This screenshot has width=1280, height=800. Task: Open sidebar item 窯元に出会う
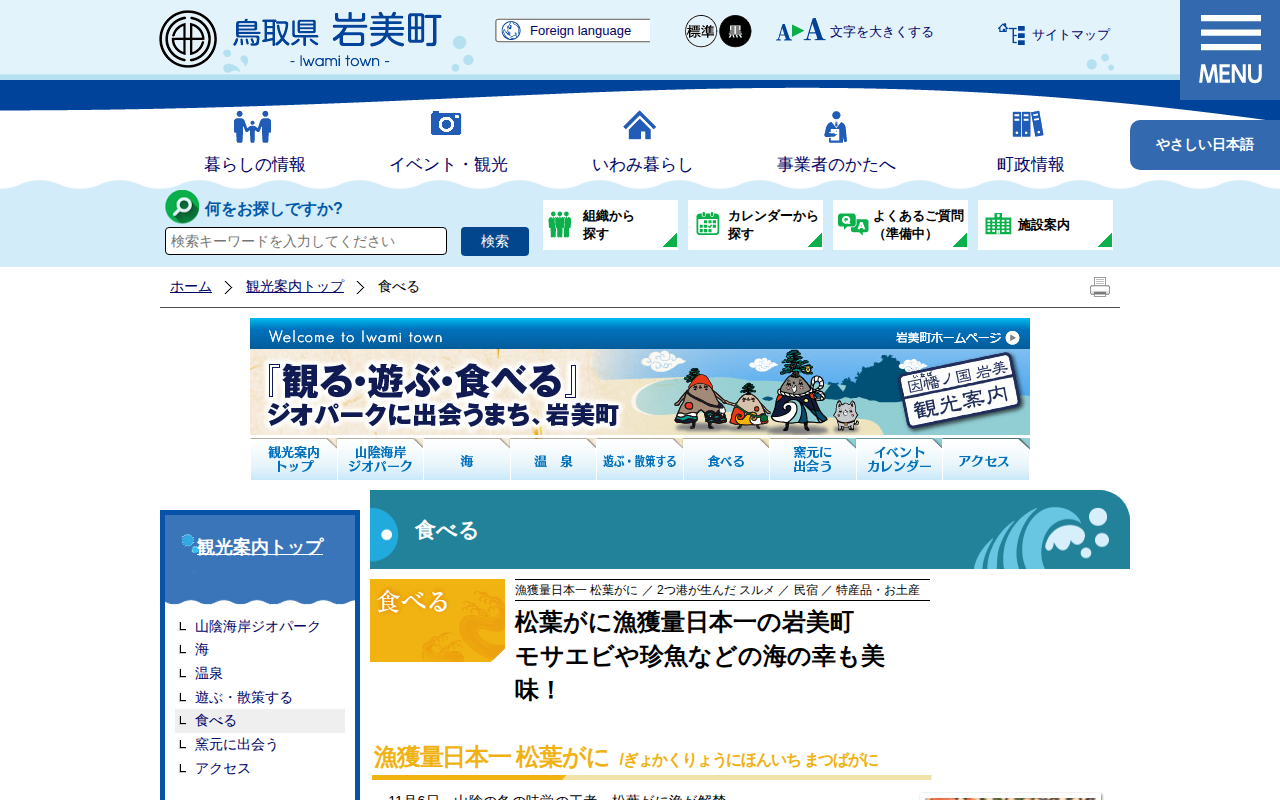click(x=237, y=745)
